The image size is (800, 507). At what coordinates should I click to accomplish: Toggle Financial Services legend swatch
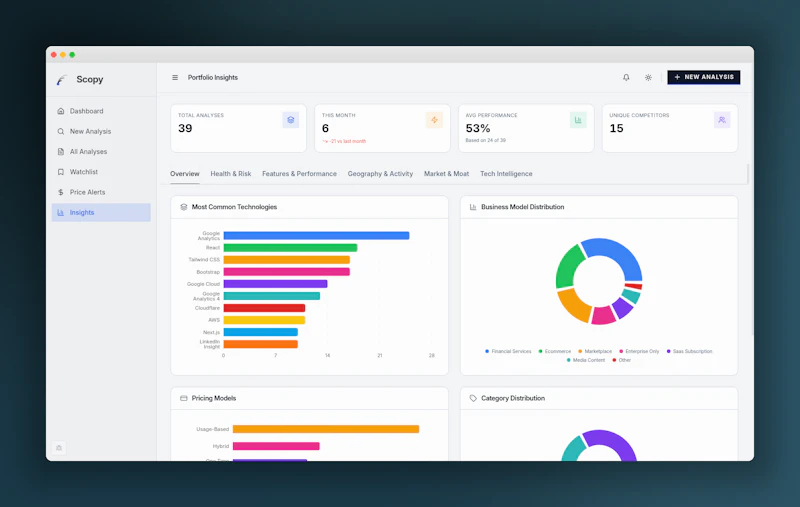coord(487,351)
